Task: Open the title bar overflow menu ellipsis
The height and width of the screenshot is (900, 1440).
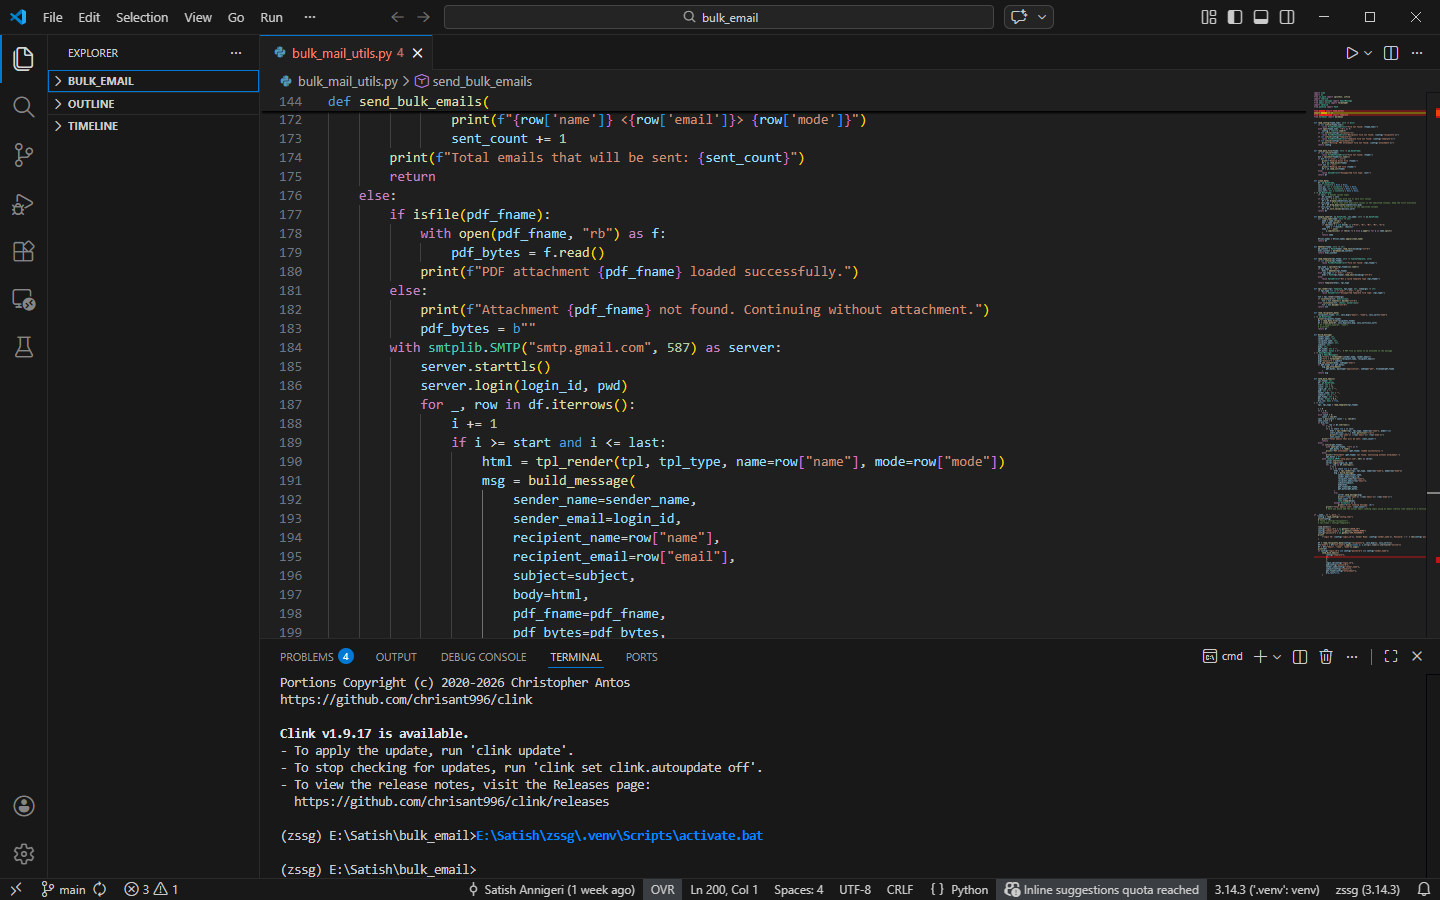Action: pos(310,17)
